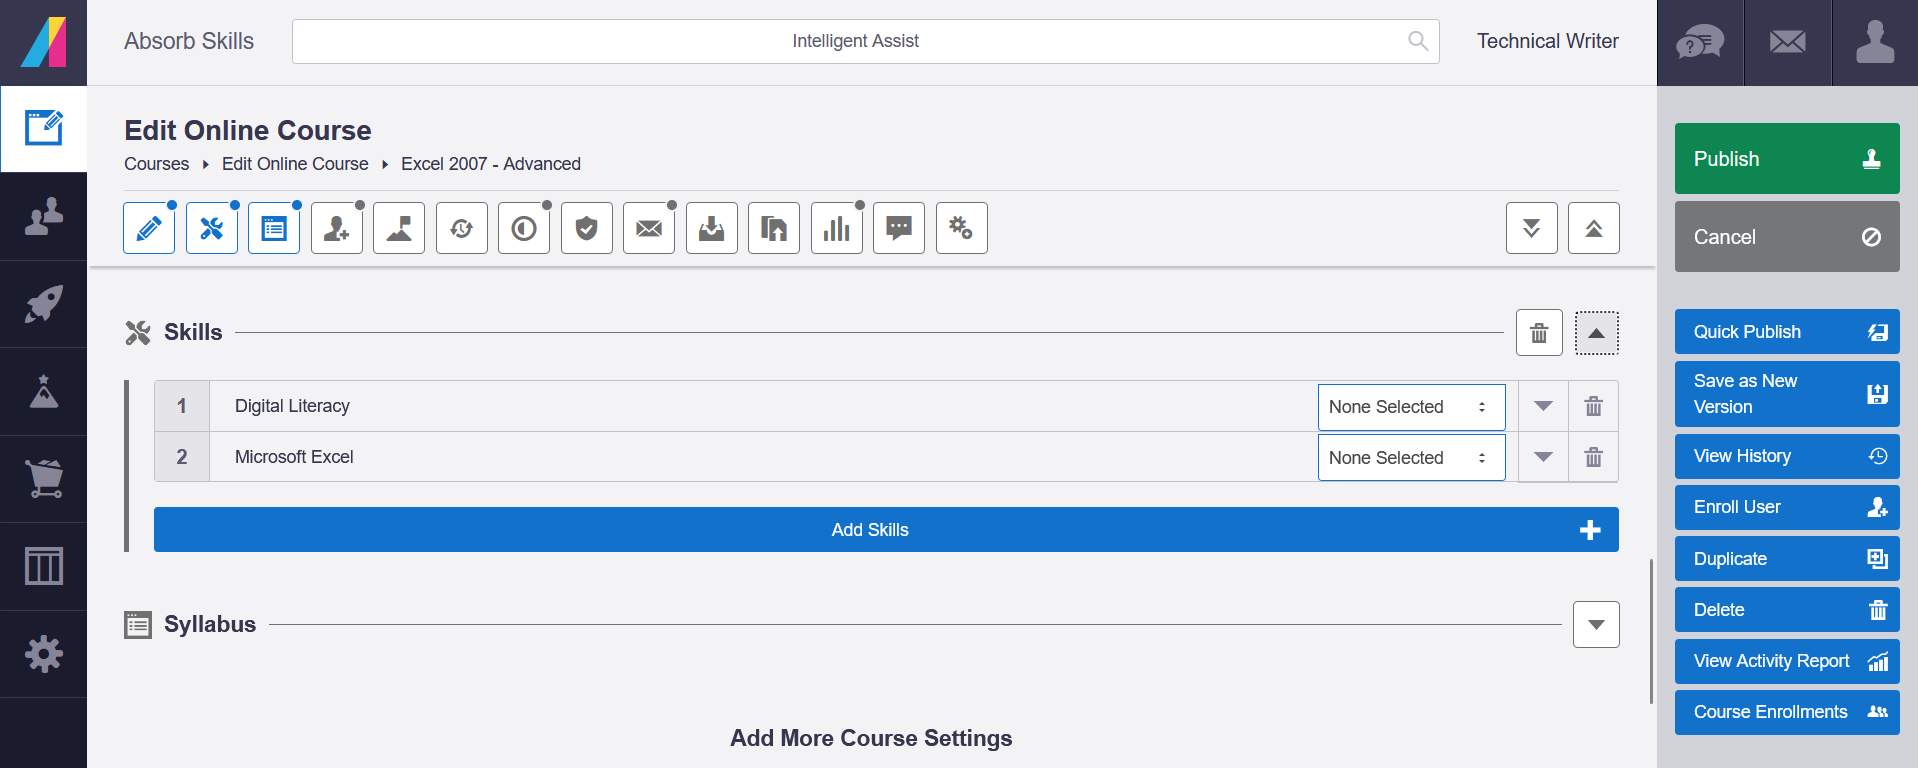Open the user profile icon
The width and height of the screenshot is (1918, 768).
coord(1875,42)
